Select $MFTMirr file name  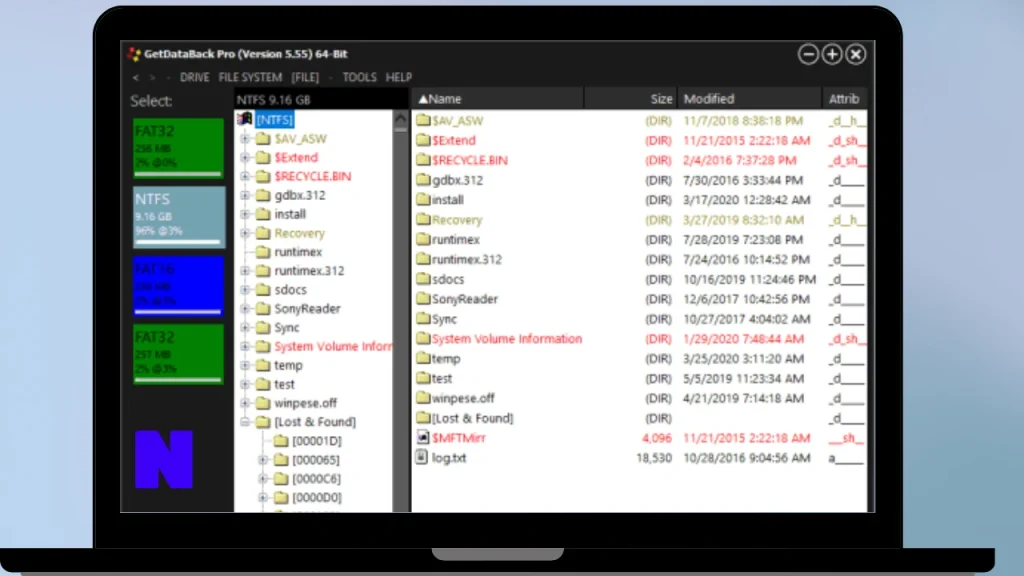[x=458, y=438]
